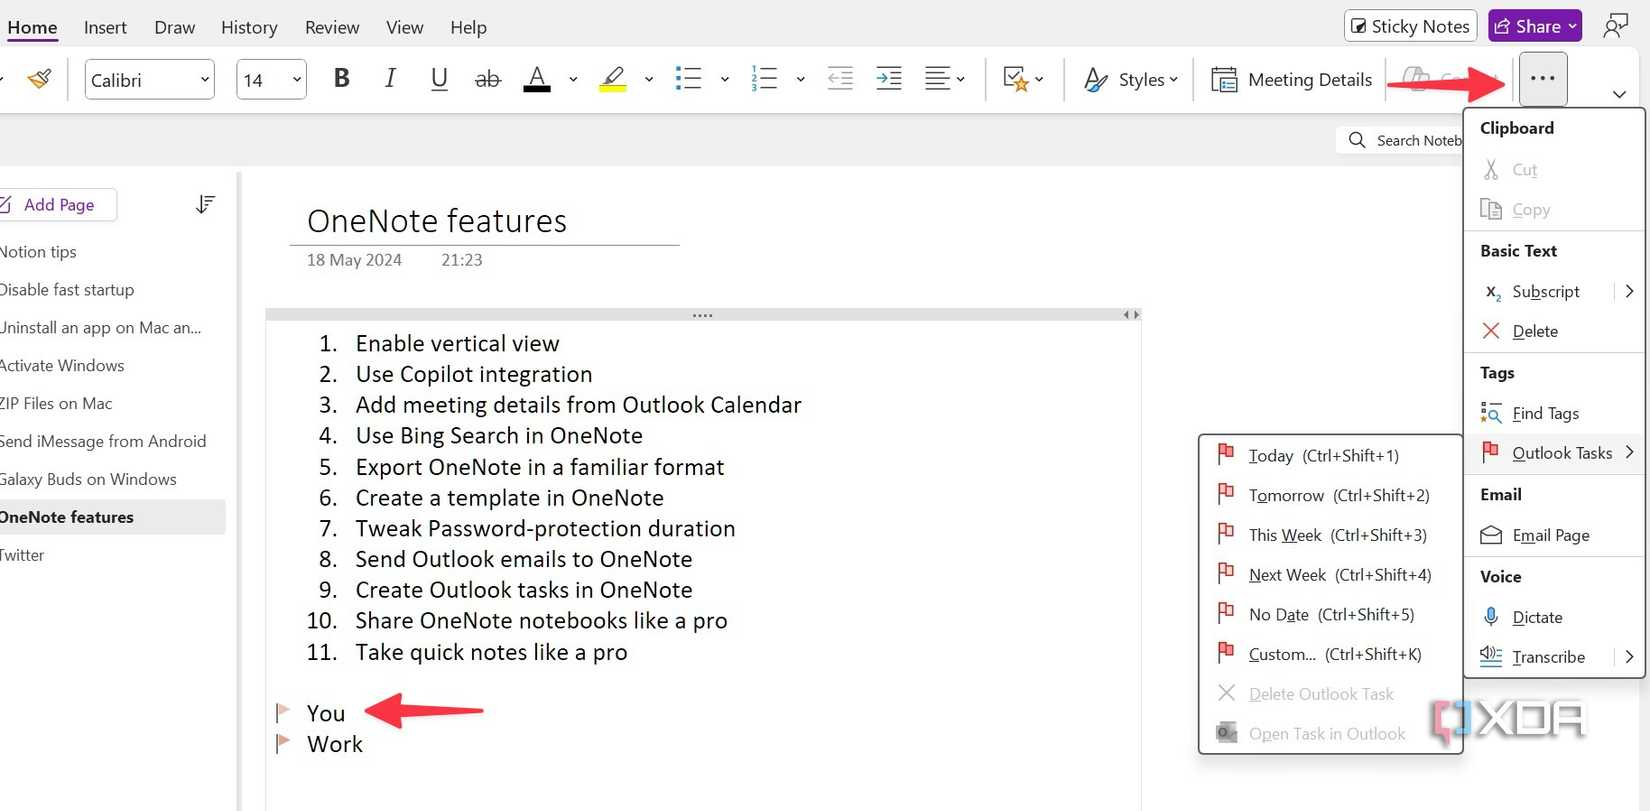Choose the Today Outlook task flag
Image resolution: width=1650 pixels, height=811 pixels.
(x=1330, y=456)
